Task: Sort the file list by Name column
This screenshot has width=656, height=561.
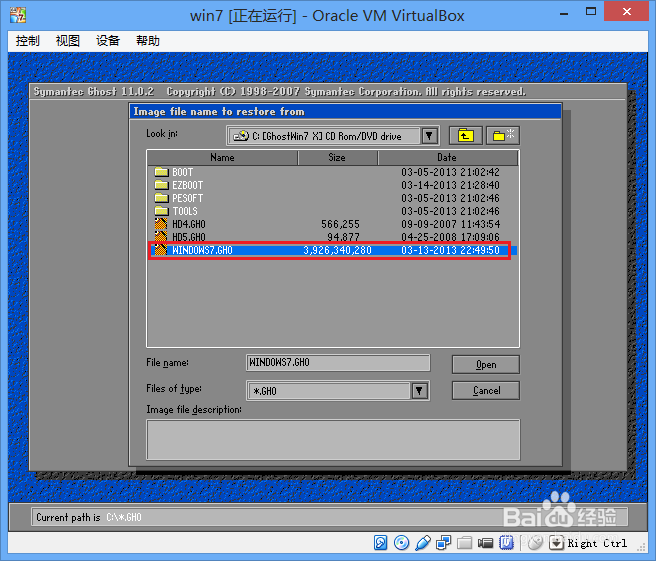Action: pos(223,158)
